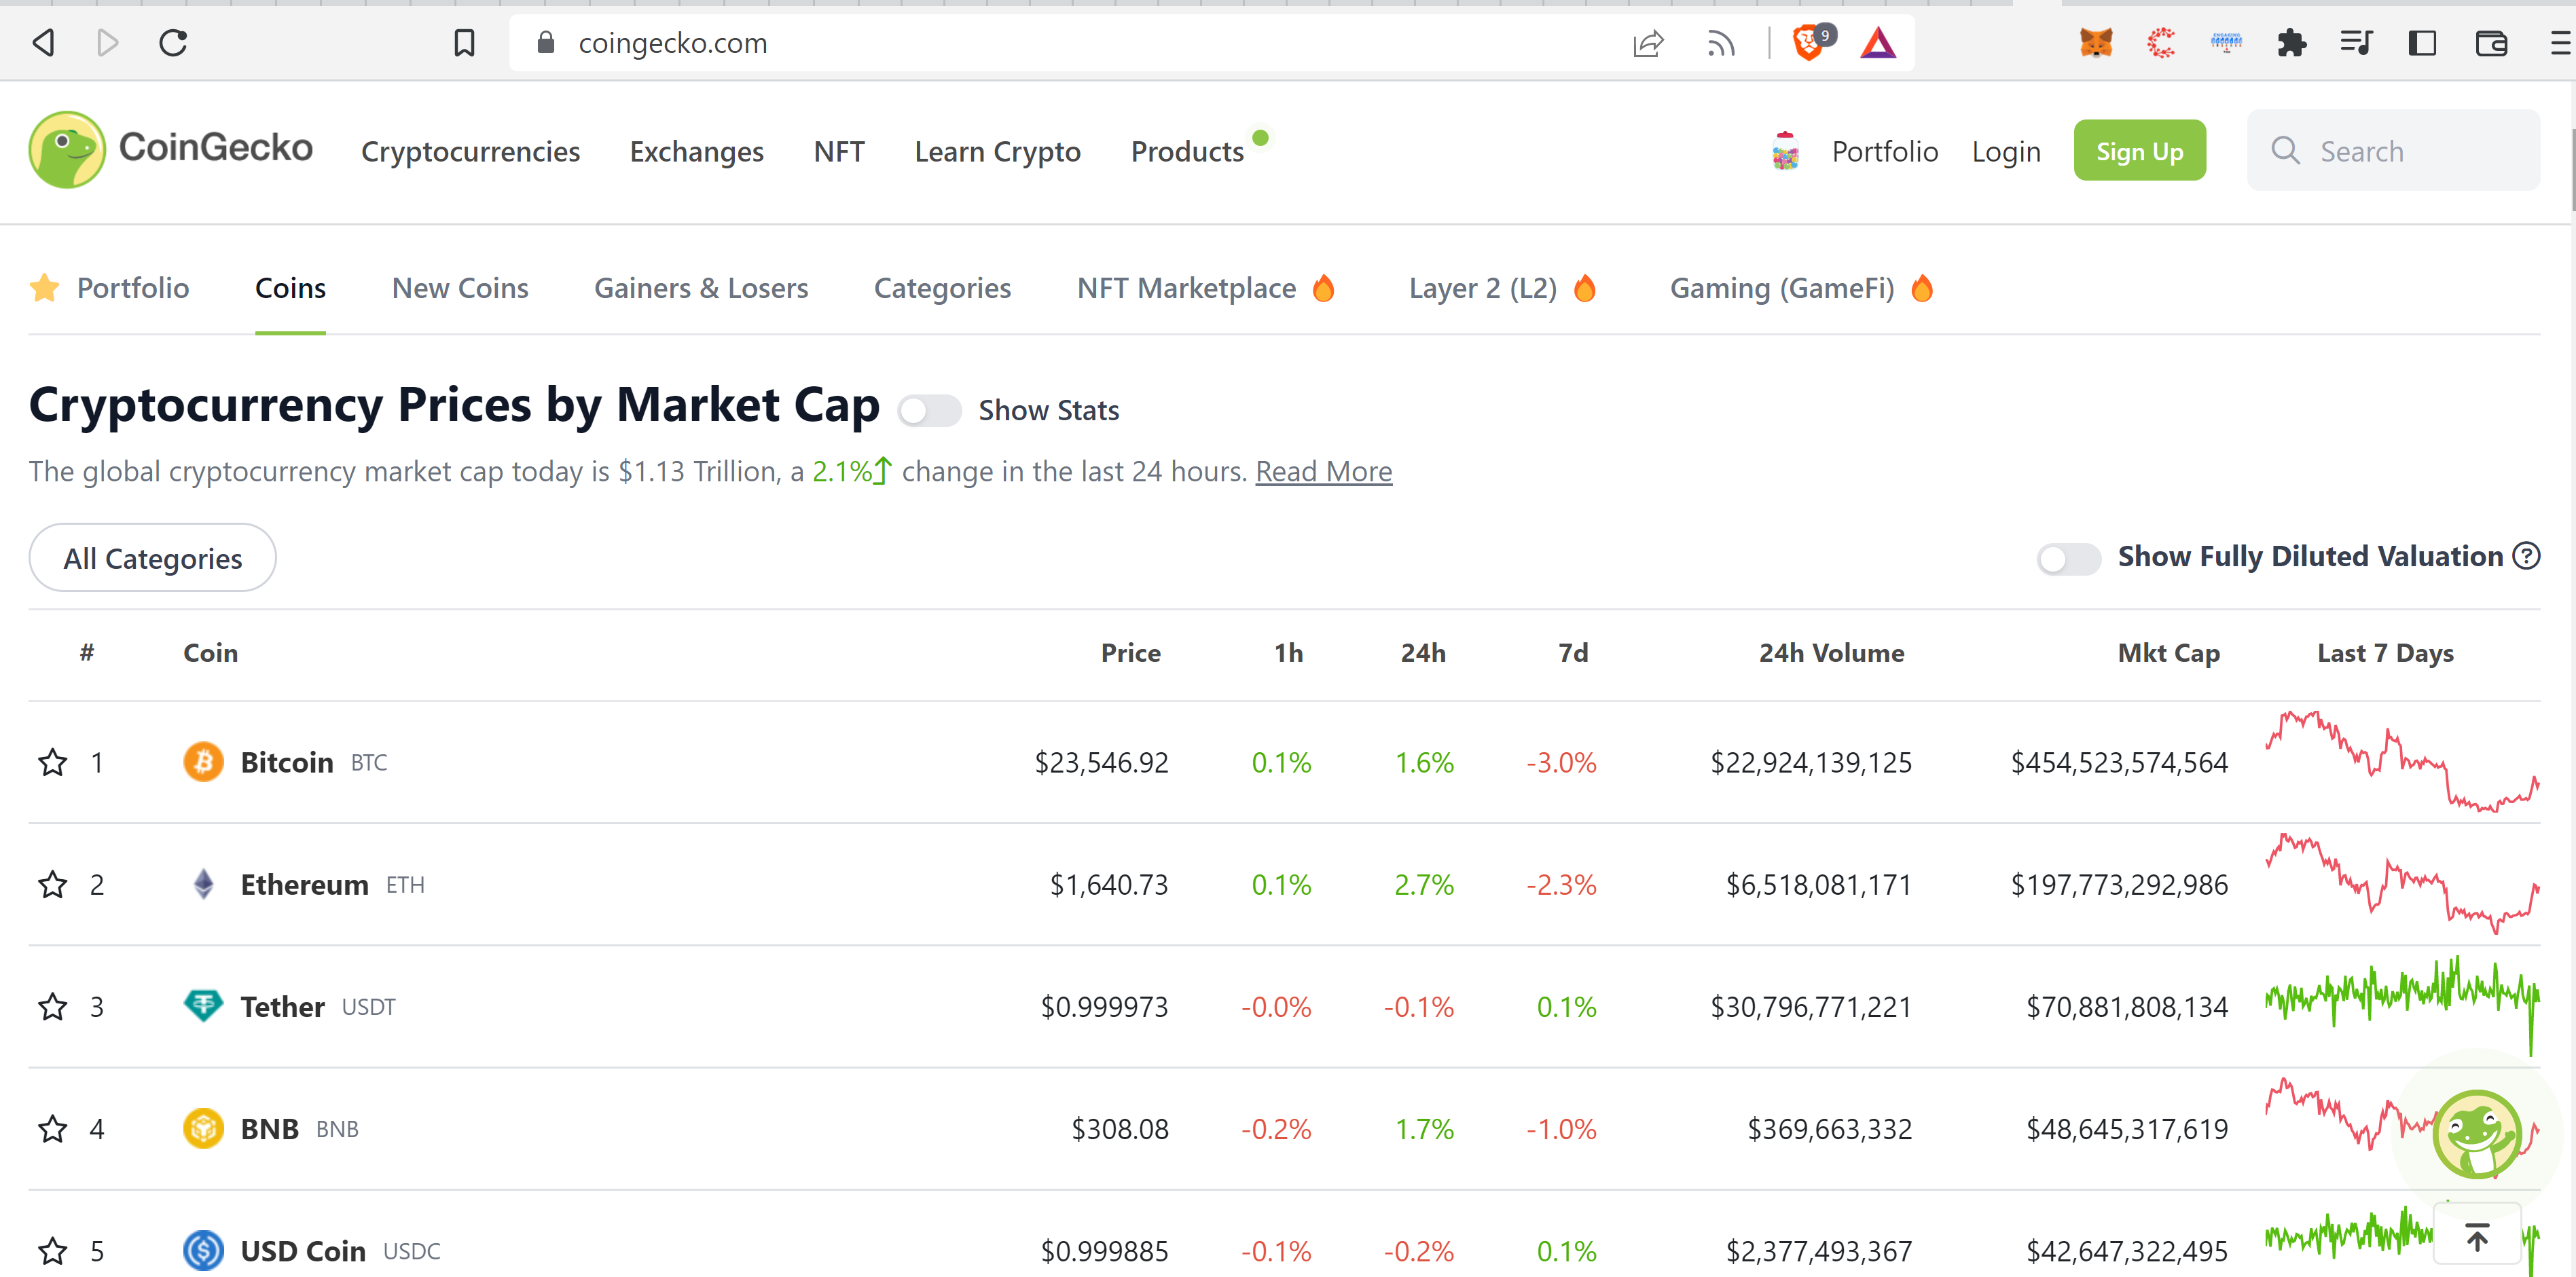Image resolution: width=2576 pixels, height=1277 pixels.
Task: Open Portfolio in the top header
Action: [x=1884, y=151]
